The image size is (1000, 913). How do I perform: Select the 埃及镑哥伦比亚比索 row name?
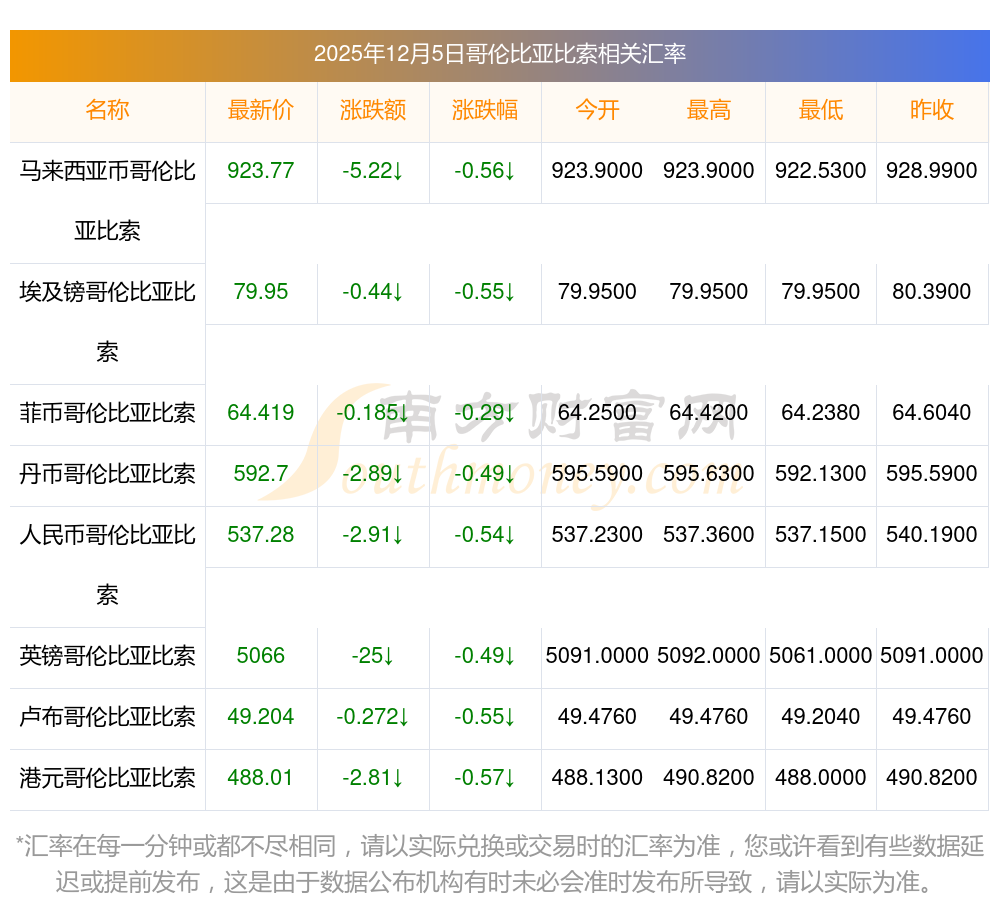coord(107,321)
